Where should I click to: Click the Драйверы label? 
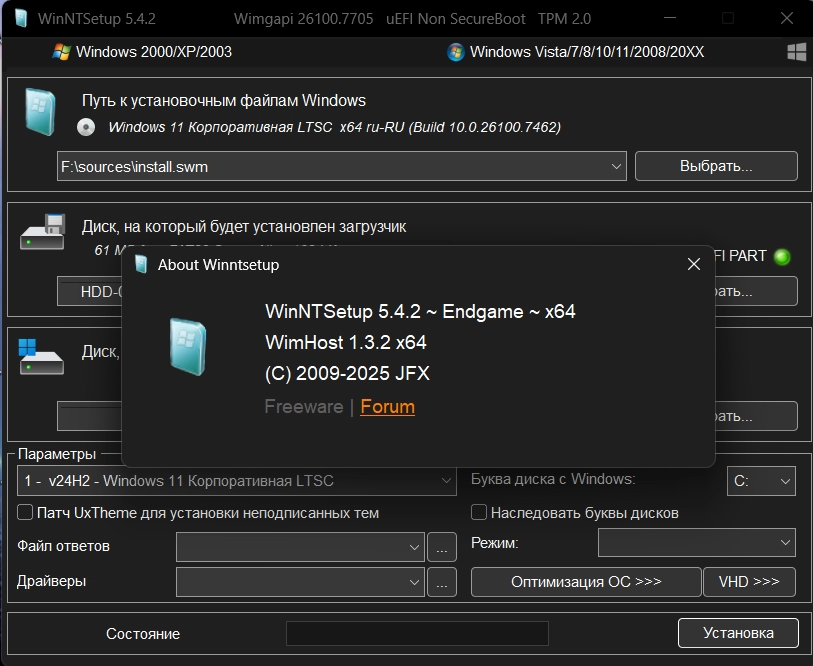click(x=51, y=581)
